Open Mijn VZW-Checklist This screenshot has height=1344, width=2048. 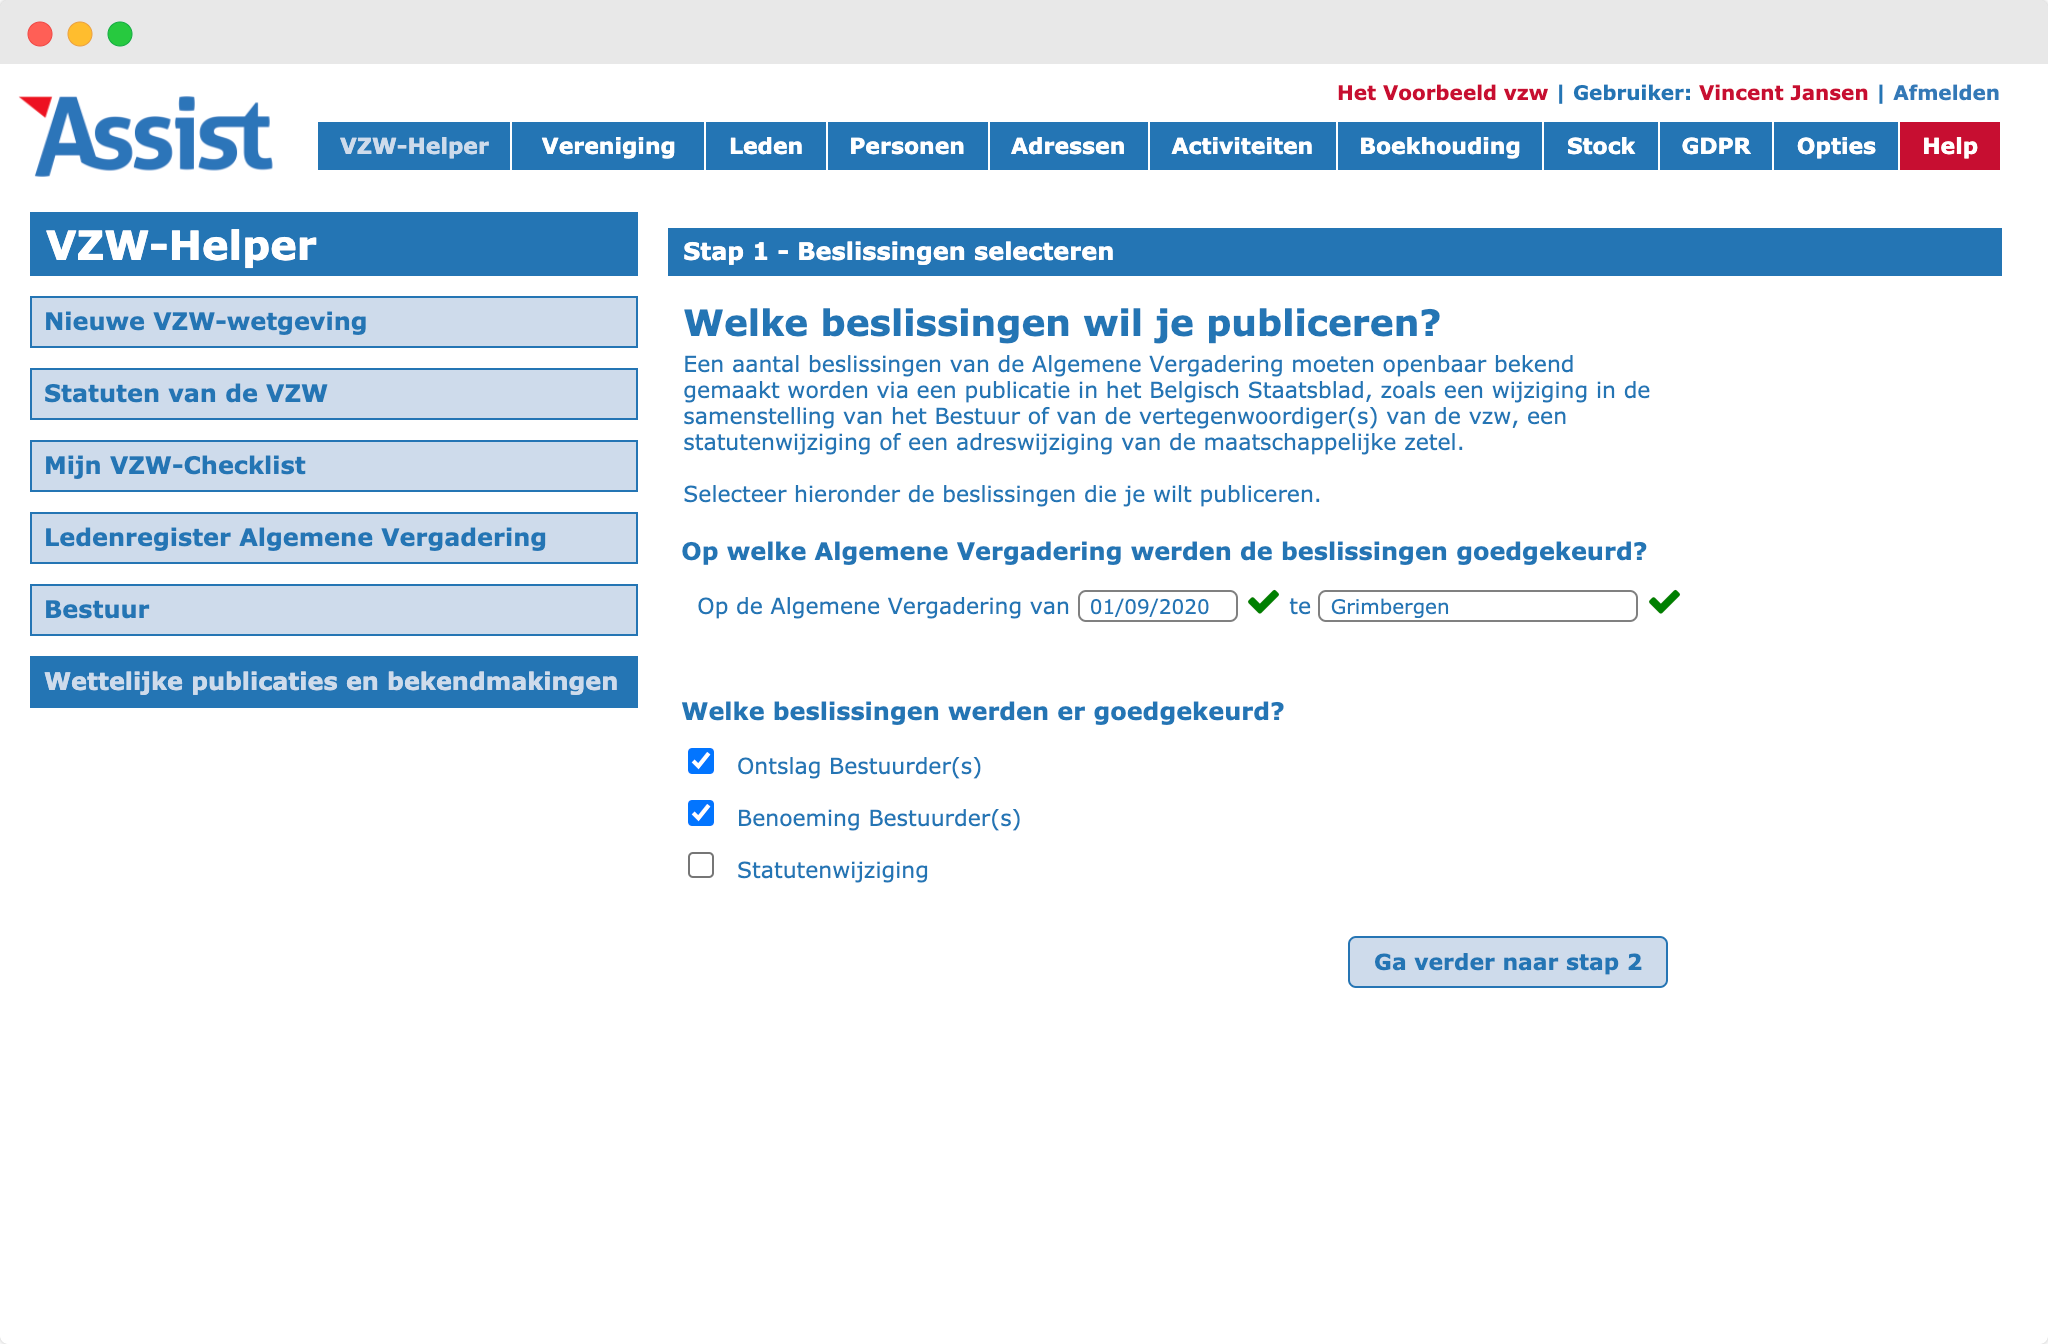[x=334, y=466]
